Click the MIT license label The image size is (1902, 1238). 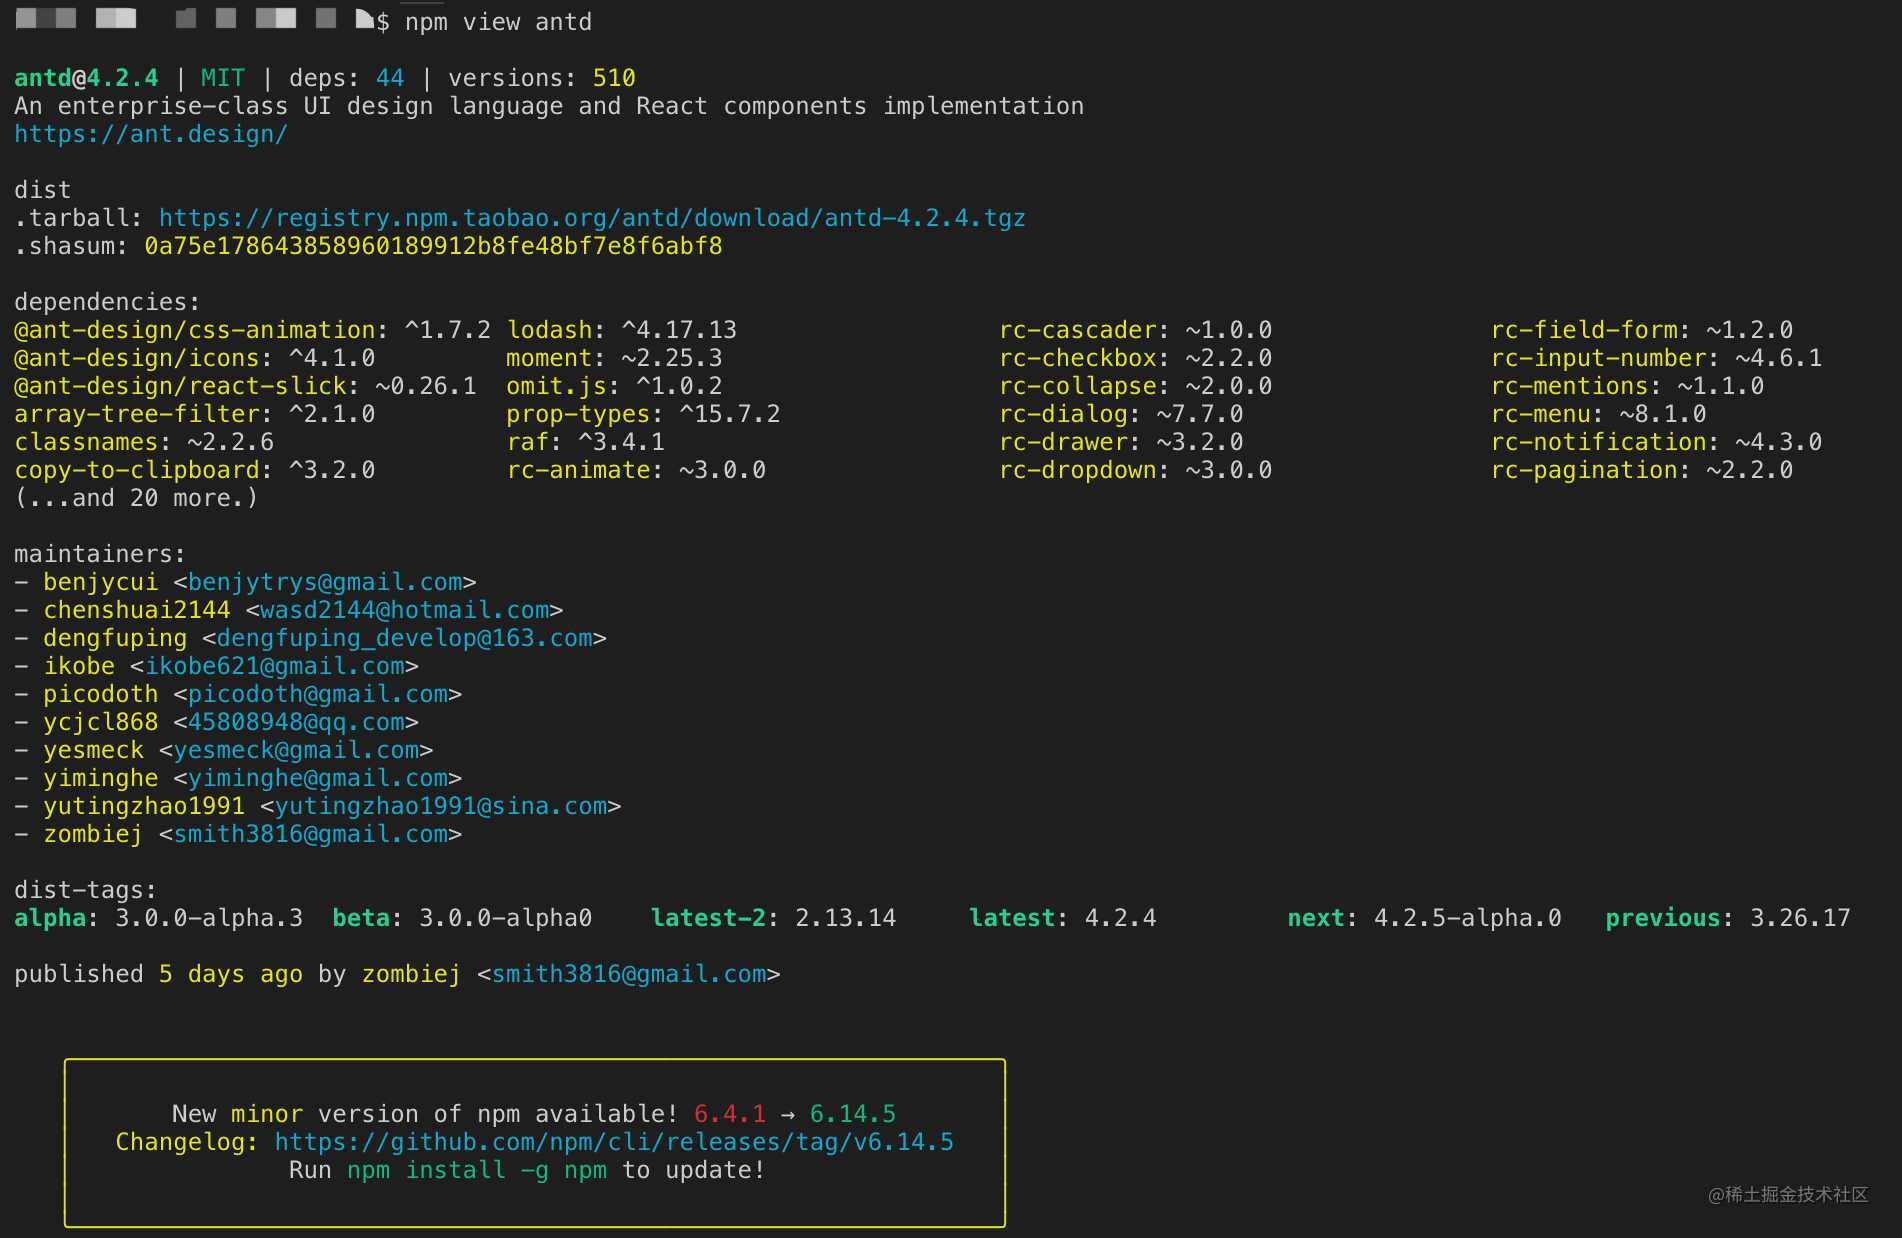(223, 78)
